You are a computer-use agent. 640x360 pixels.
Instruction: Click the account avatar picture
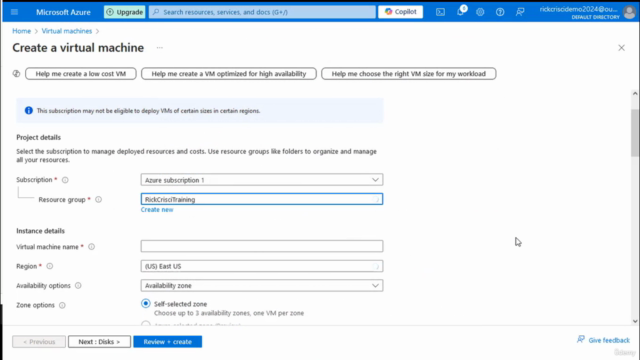(629, 12)
